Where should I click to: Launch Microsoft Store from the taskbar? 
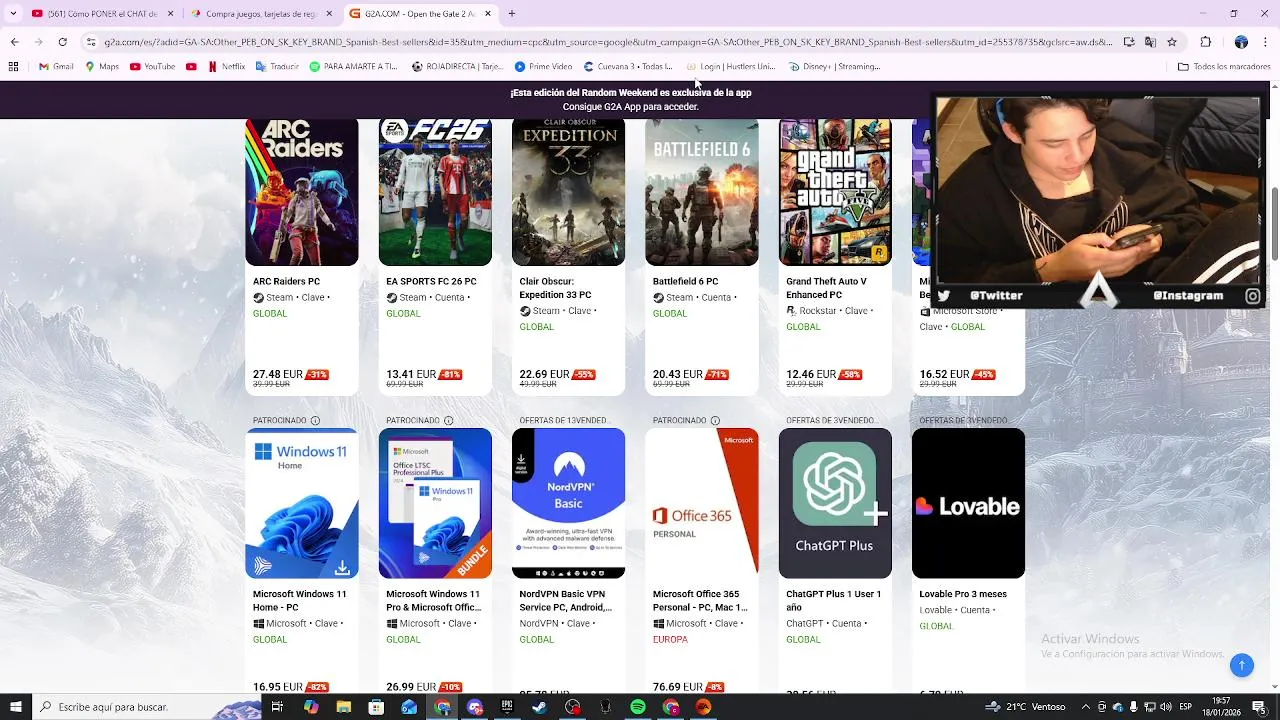click(x=376, y=707)
